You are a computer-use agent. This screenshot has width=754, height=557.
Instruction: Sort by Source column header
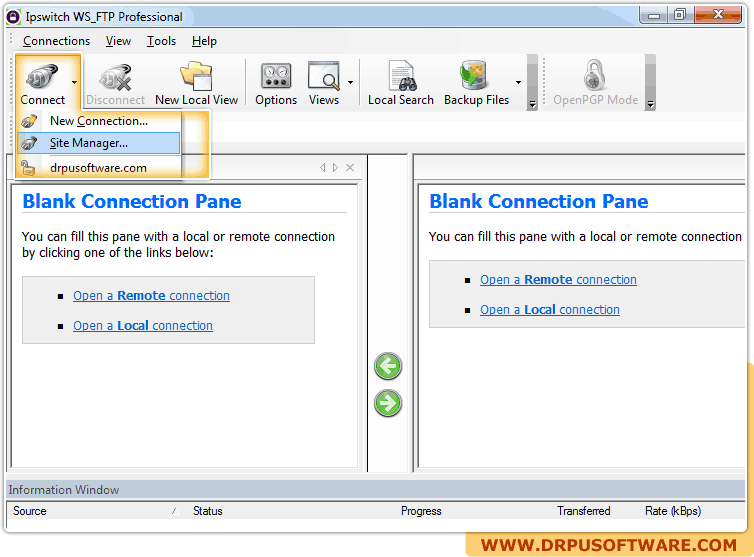(x=30, y=511)
